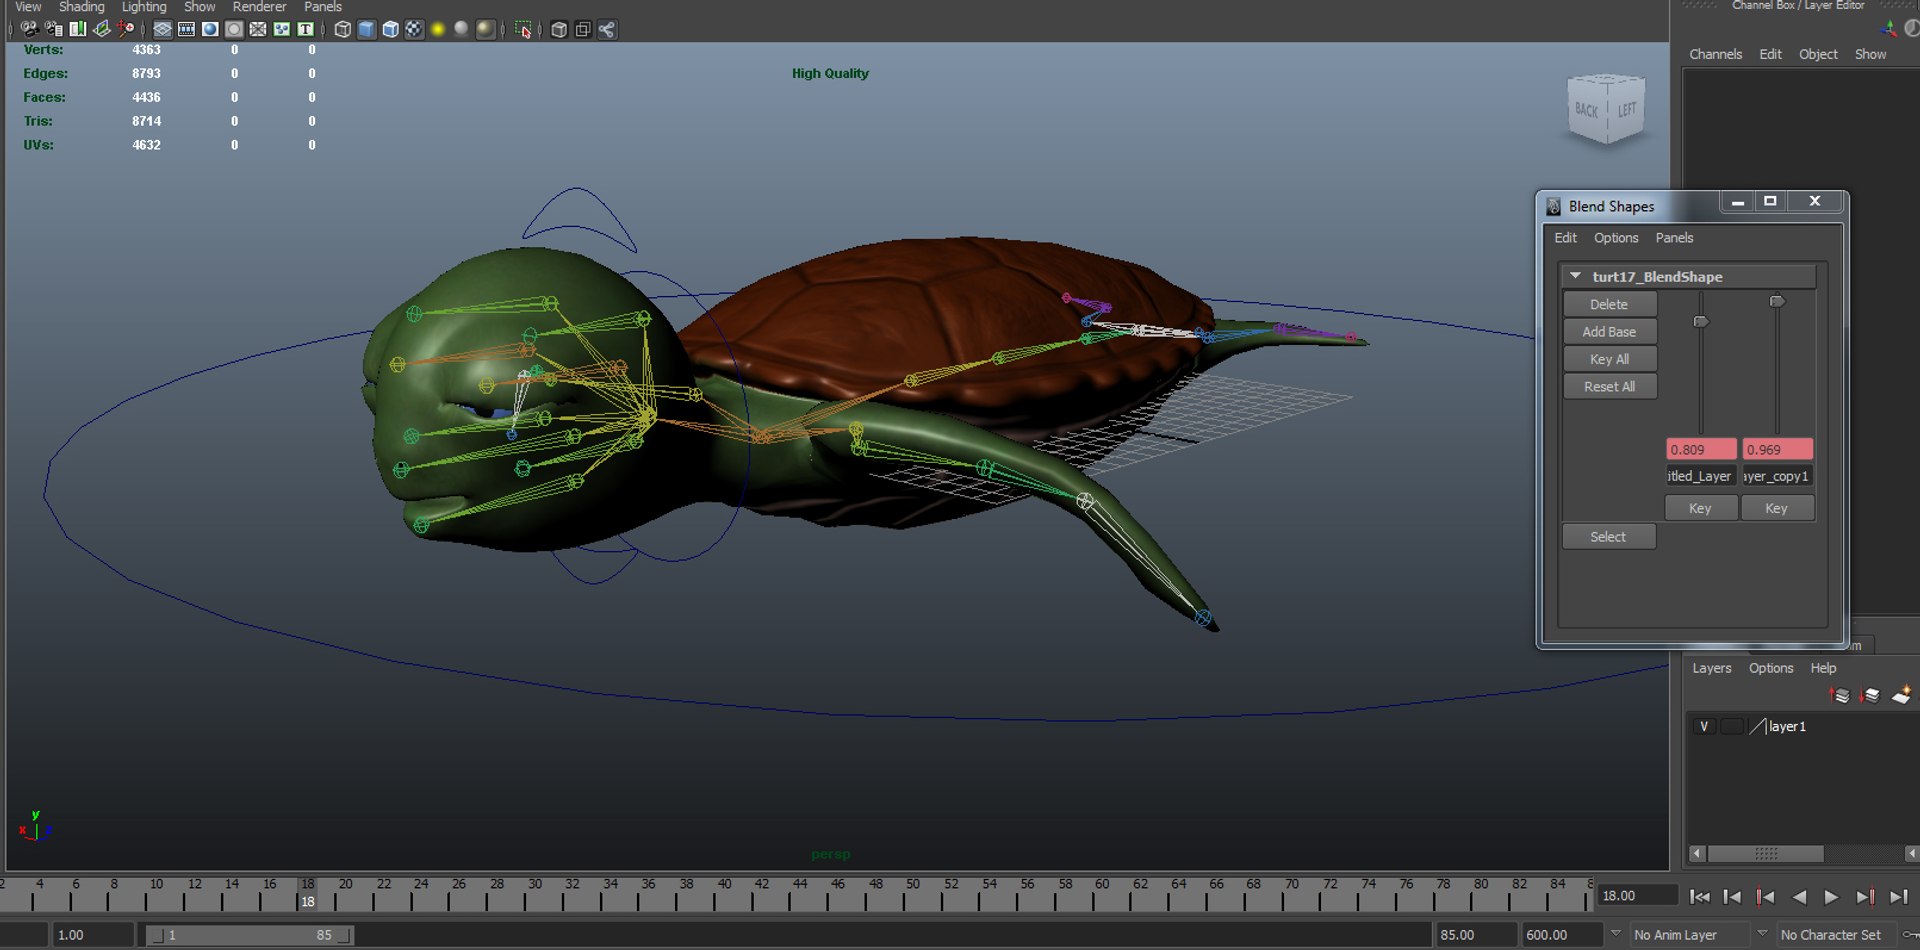The height and width of the screenshot is (950, 1920).
Task: Open Channels menu in Channel Box
Action: pyautogui.click(x=1715, y=54)
